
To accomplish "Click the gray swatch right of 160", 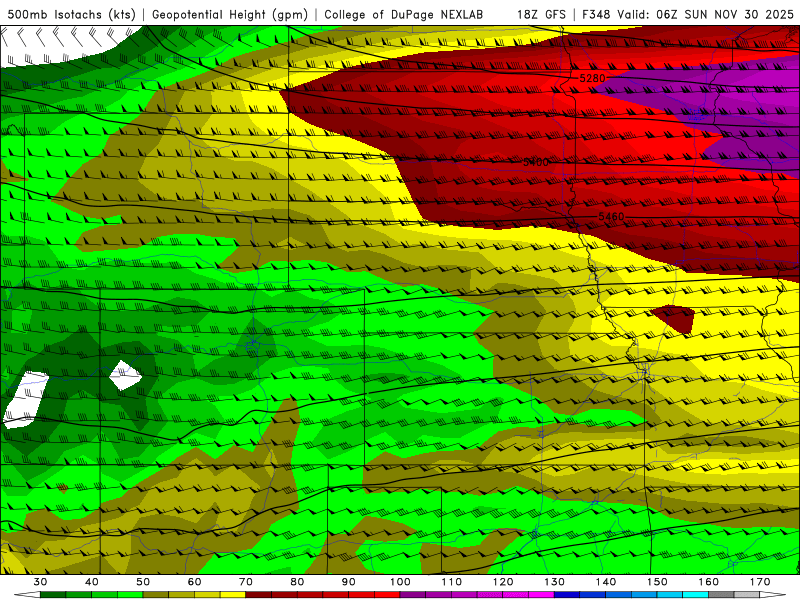I will click(x=721, y=595).
